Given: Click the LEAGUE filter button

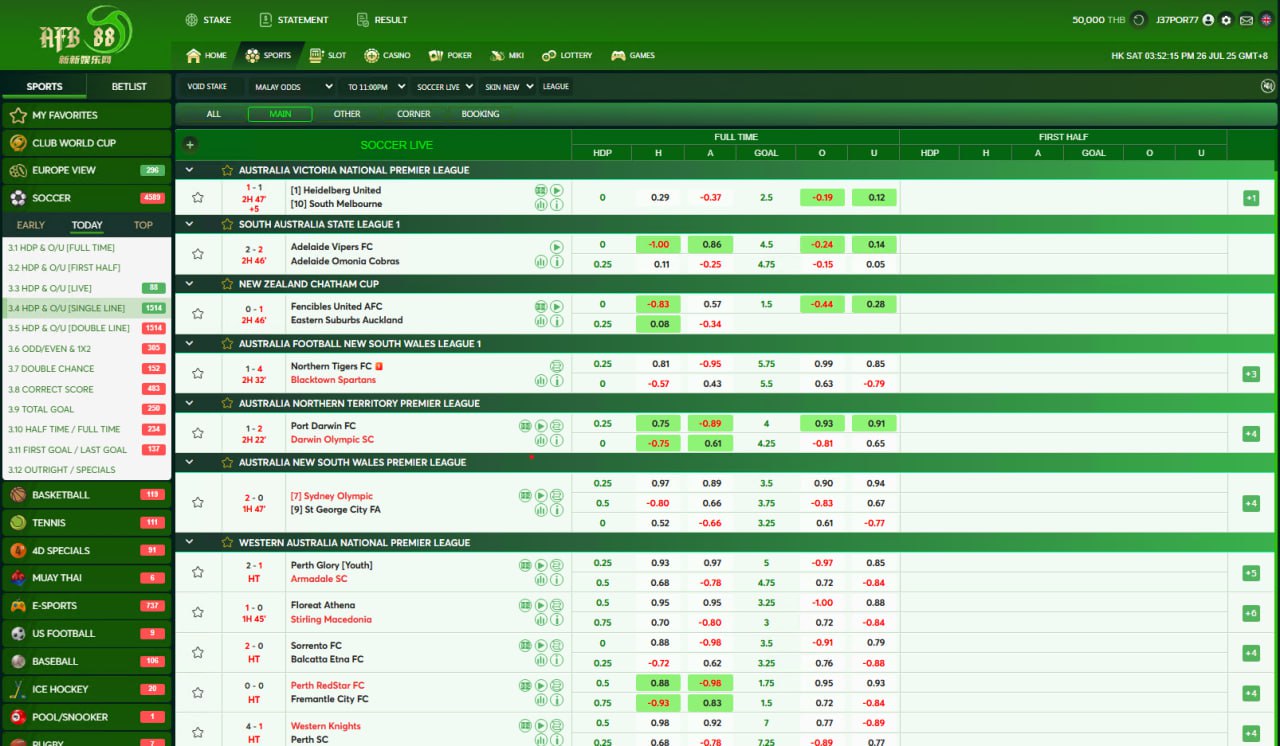Looking at the screenshot, I should click(x=555, y=87).
